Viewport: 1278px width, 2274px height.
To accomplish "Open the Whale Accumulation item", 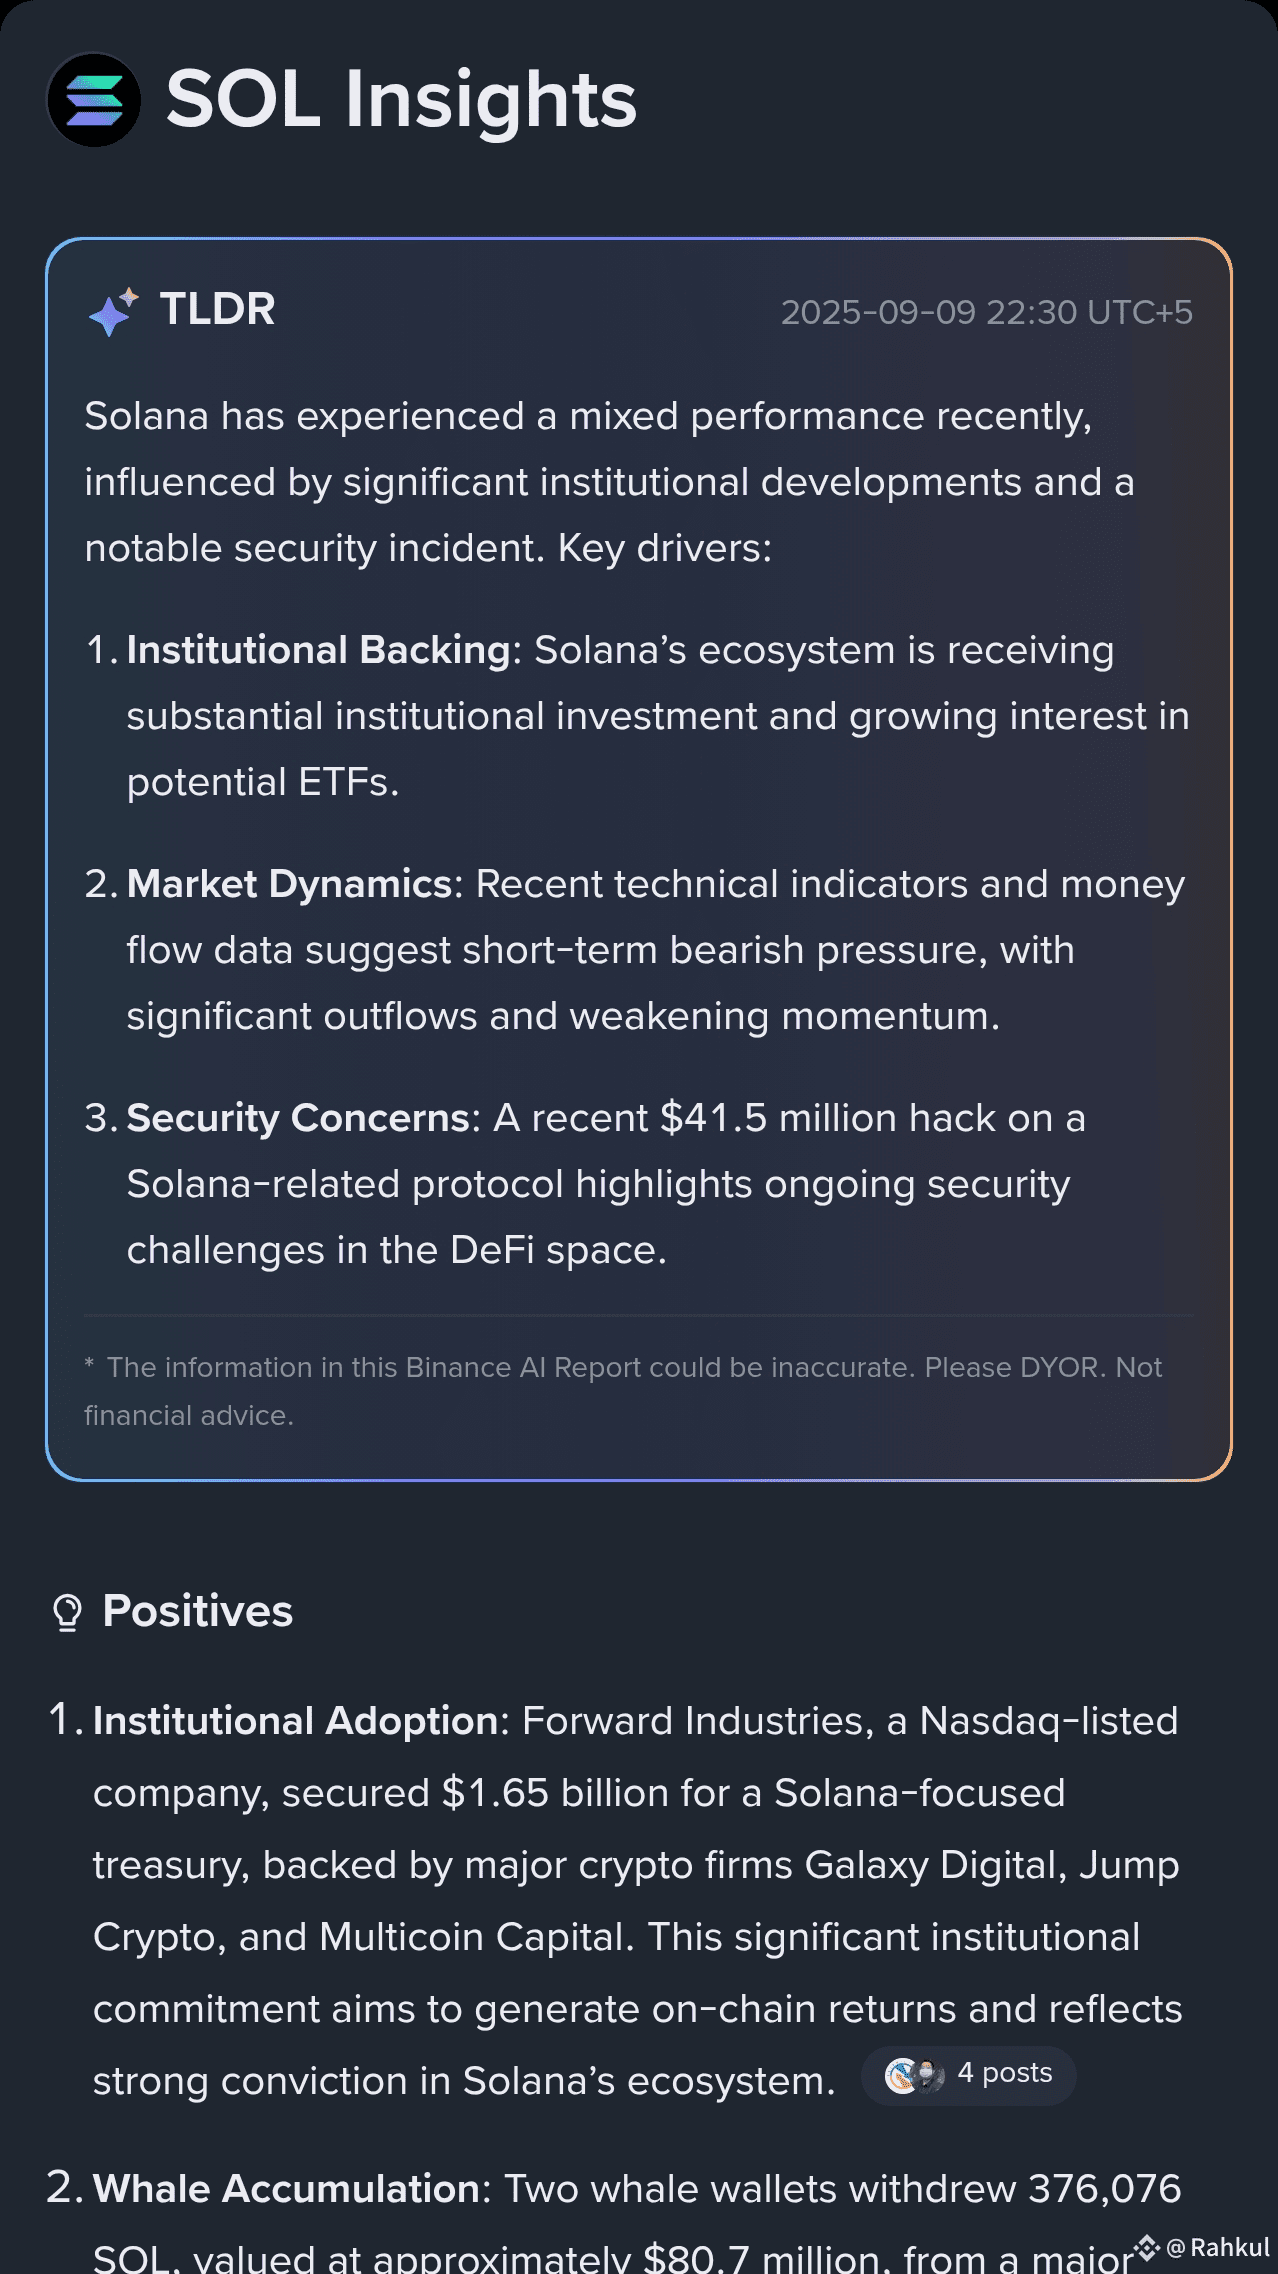I will point(616,2220).
